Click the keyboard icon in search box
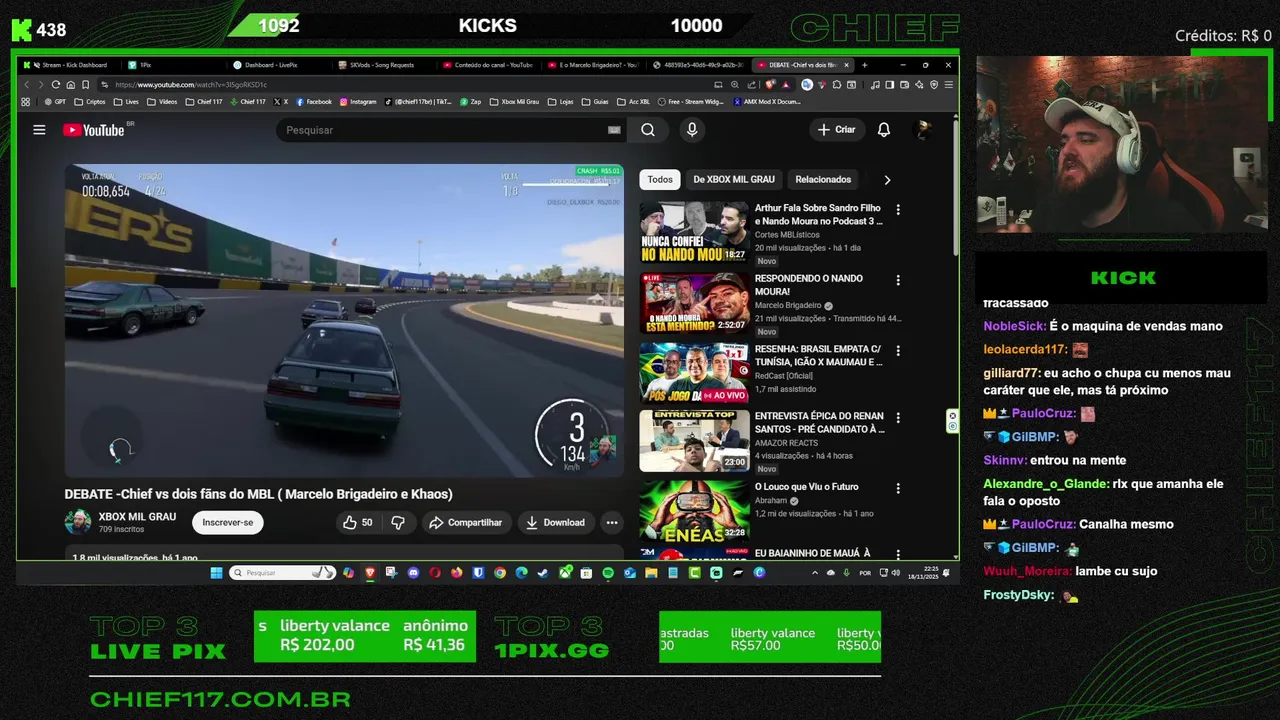 point(614,130)
